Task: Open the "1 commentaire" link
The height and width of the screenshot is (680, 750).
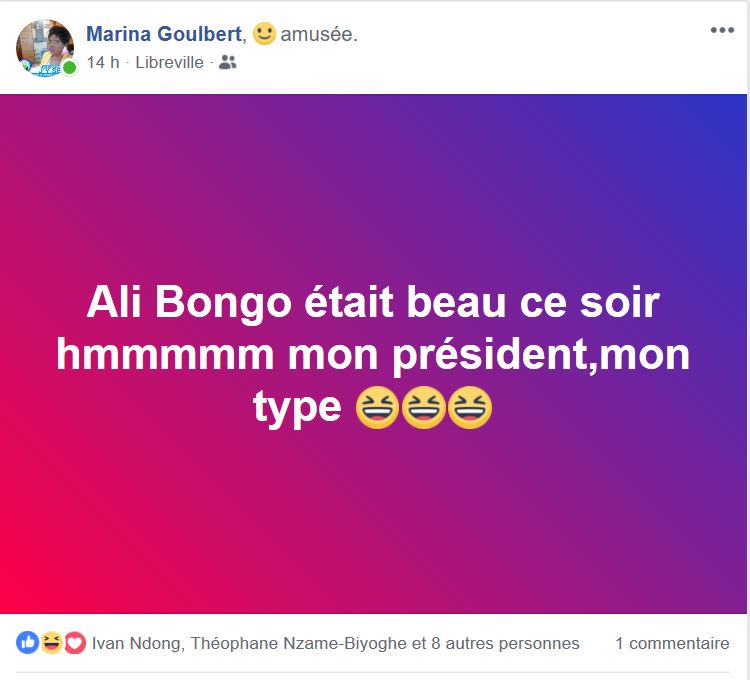Action: 672,643
